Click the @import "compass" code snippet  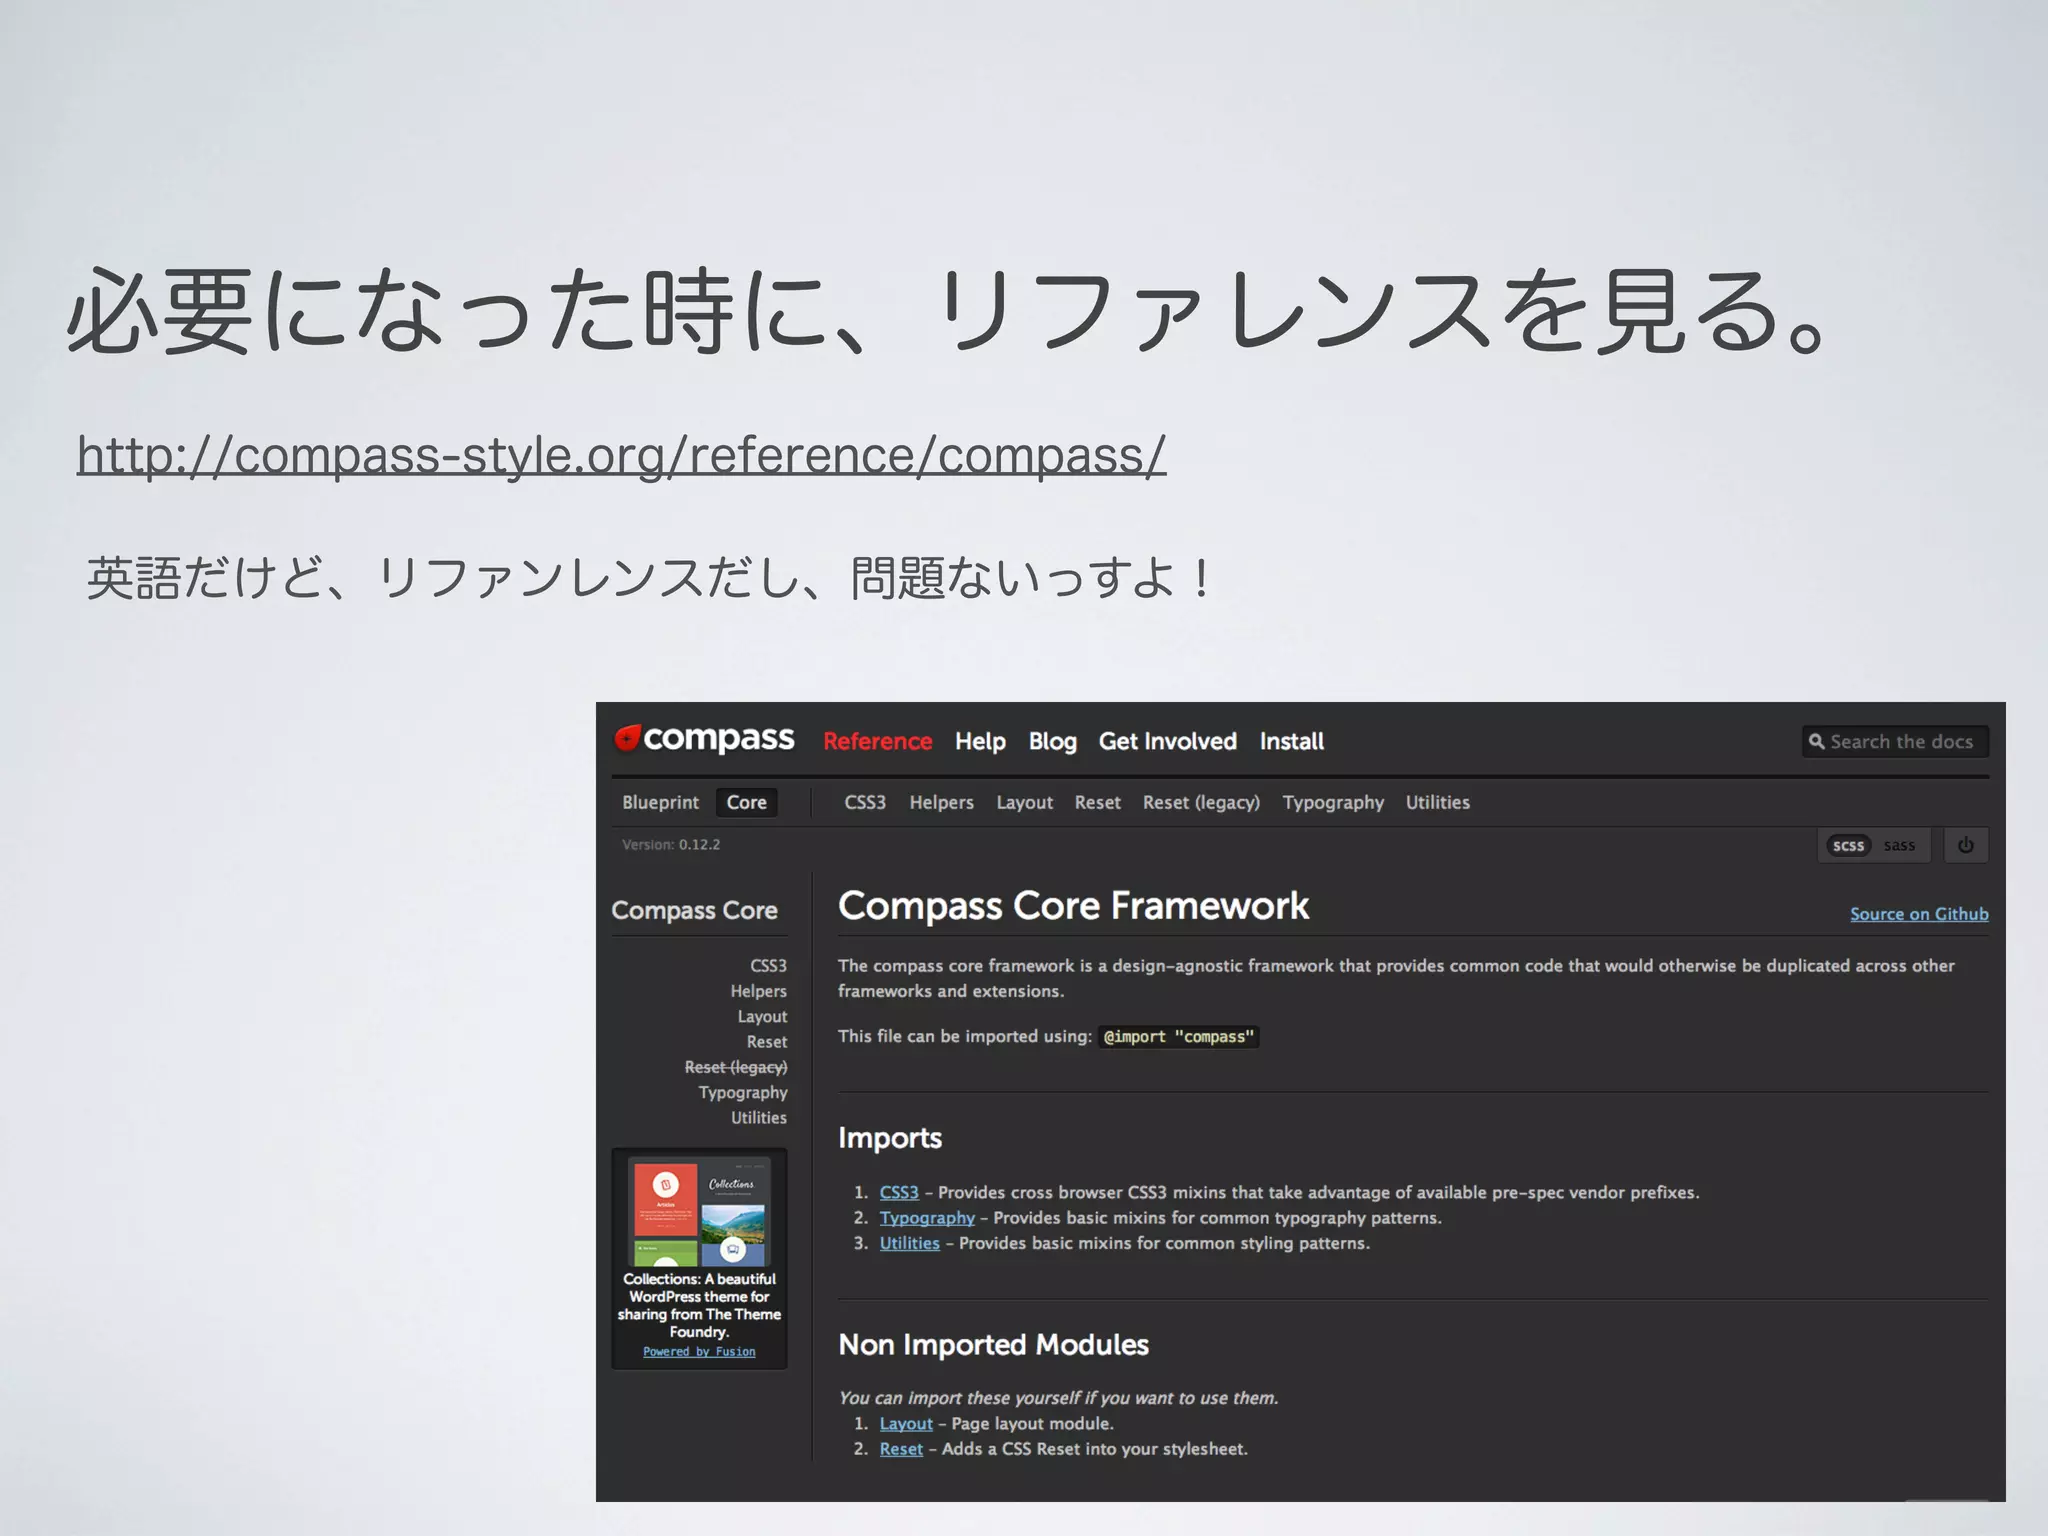[x=1178, y=1037]
